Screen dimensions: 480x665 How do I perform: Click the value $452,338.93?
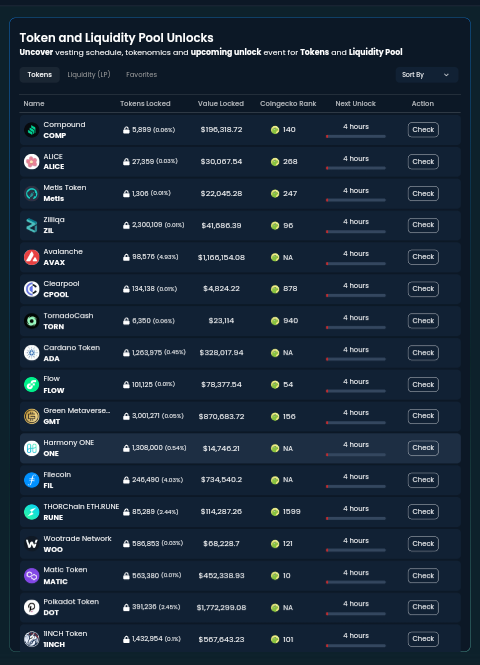(x=221, y=576)
